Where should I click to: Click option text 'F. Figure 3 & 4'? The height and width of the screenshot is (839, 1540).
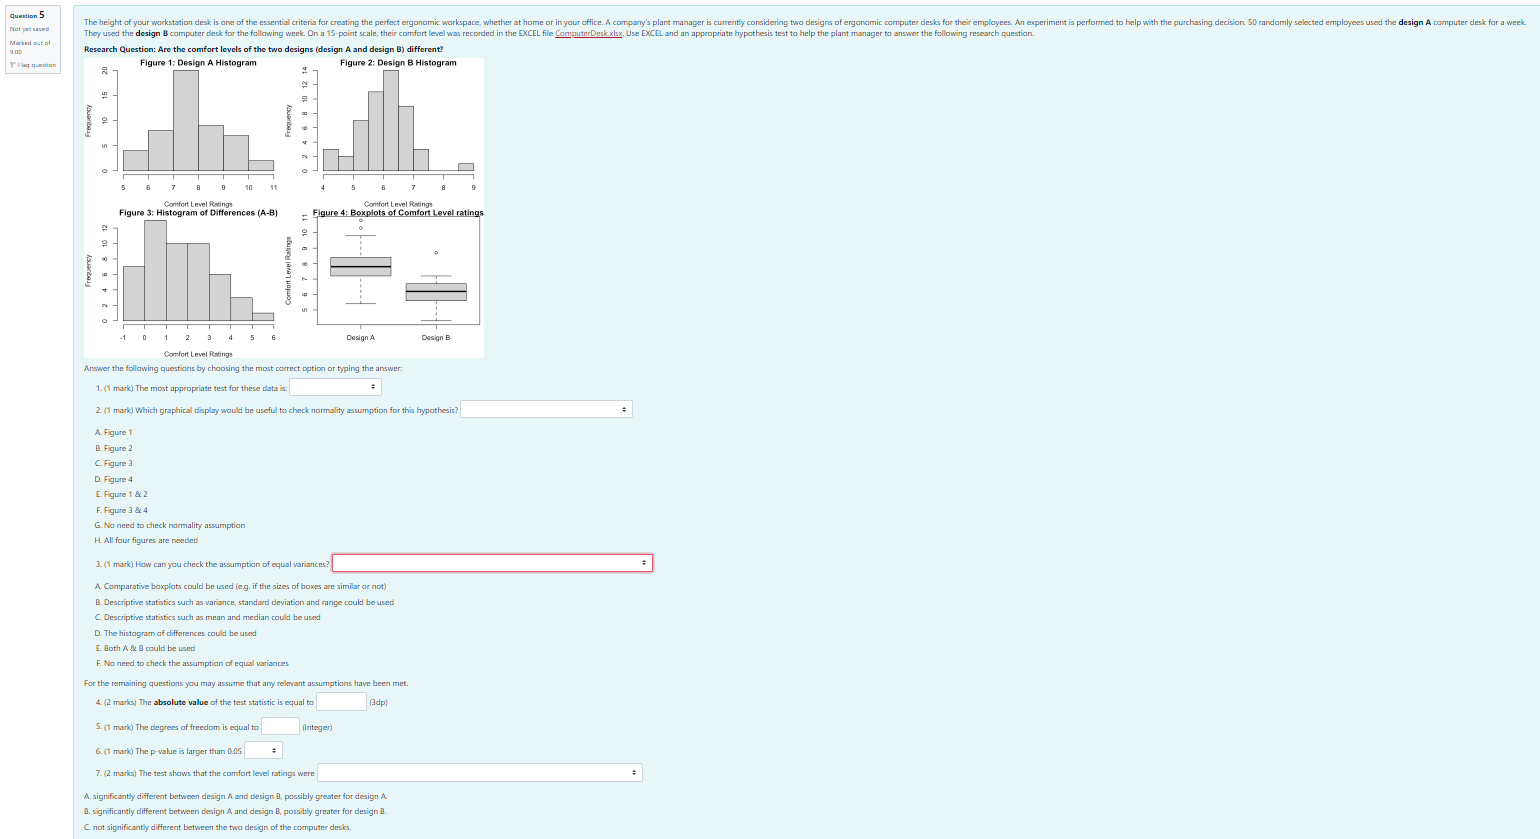121,510
